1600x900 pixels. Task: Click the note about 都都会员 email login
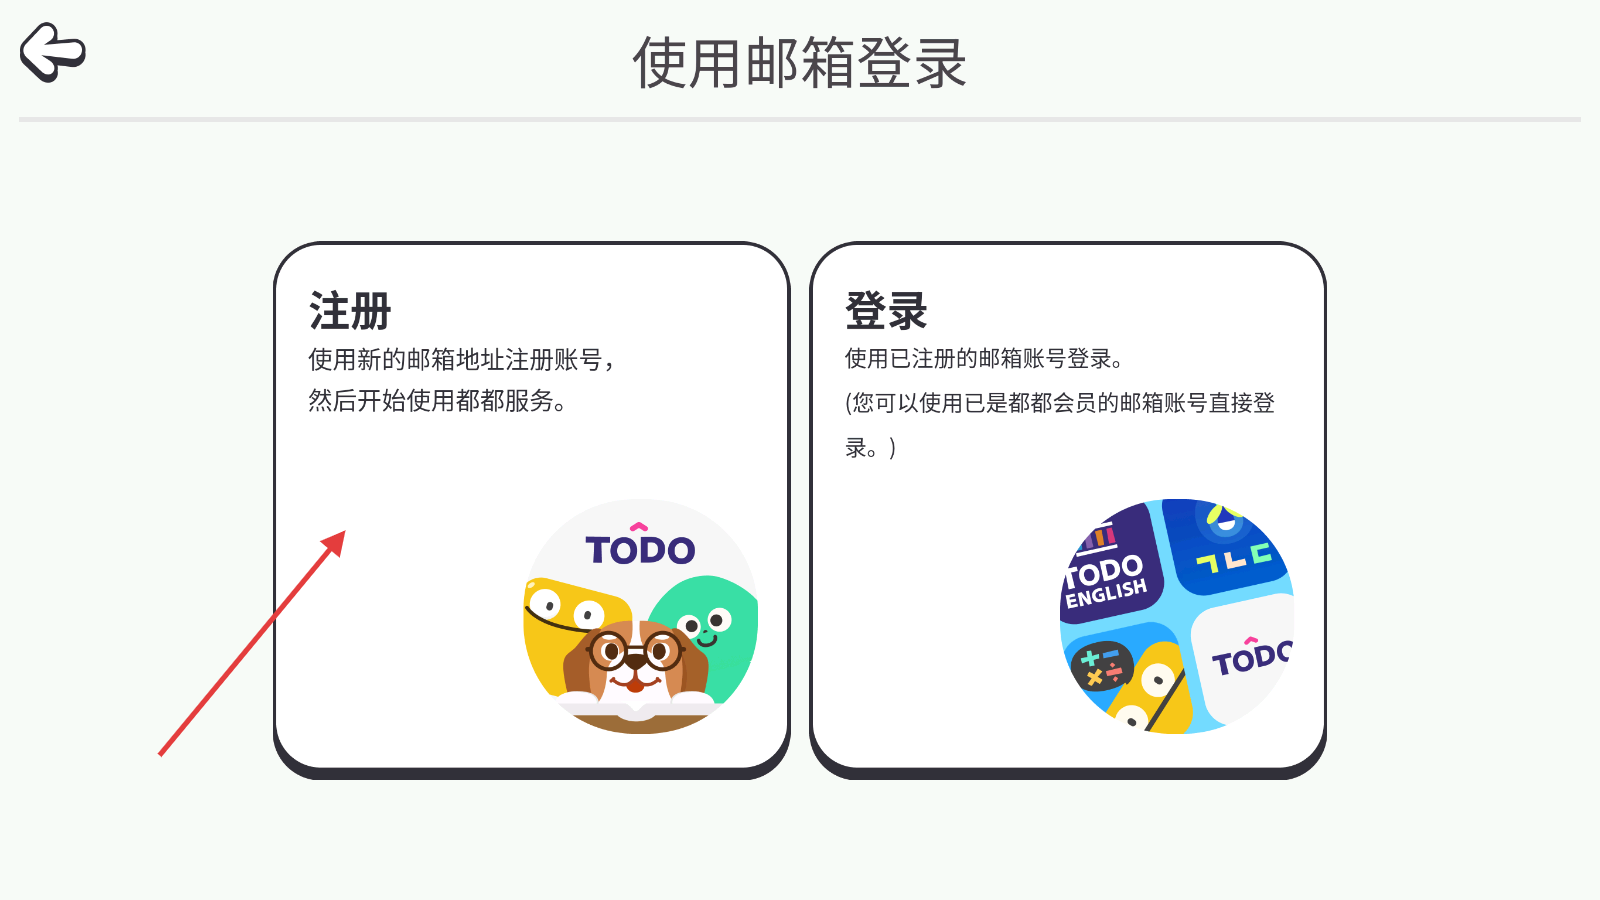(1060, 425)
